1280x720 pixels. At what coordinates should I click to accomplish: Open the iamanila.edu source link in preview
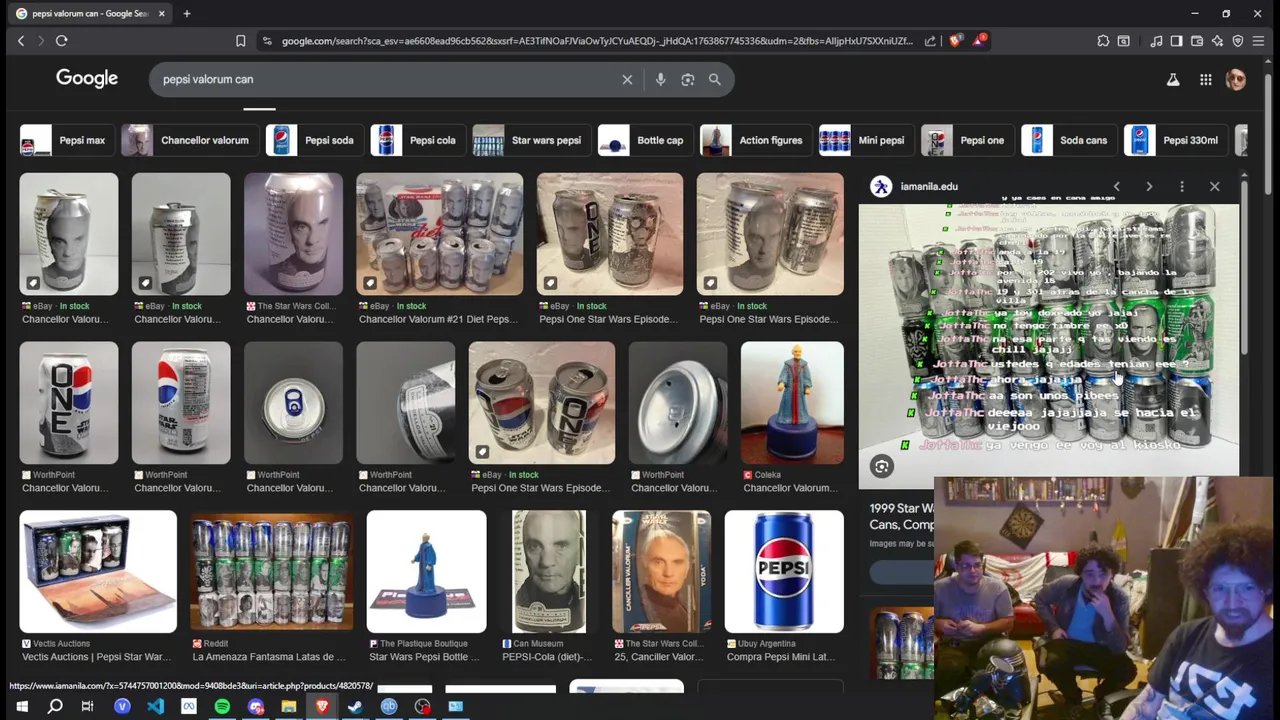929,186
